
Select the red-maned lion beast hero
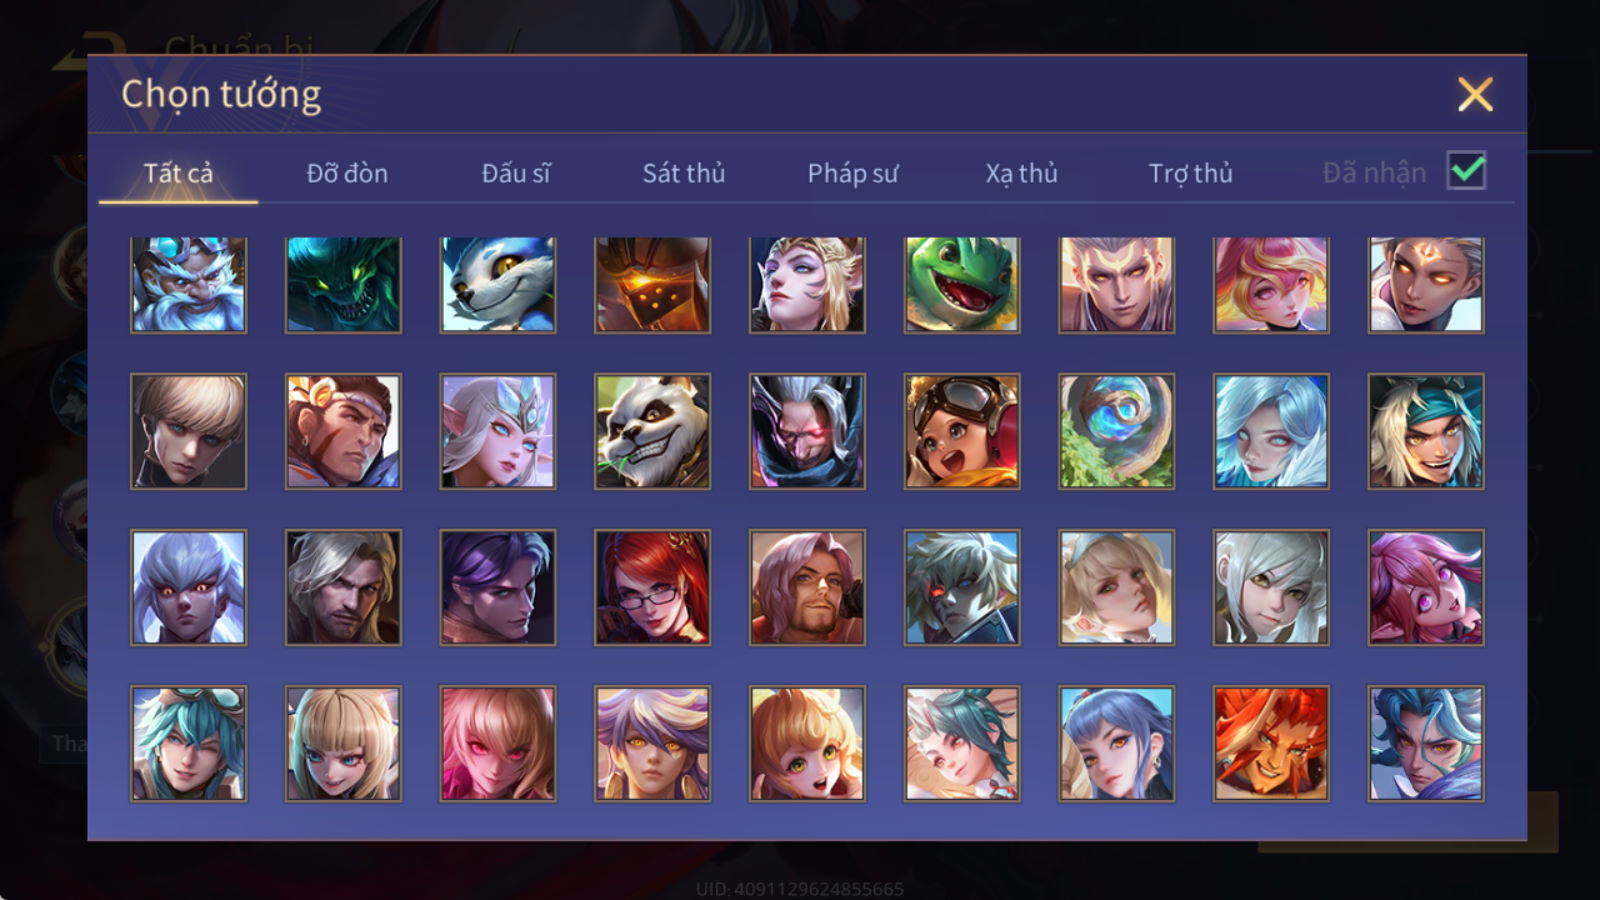point(1271,744)
